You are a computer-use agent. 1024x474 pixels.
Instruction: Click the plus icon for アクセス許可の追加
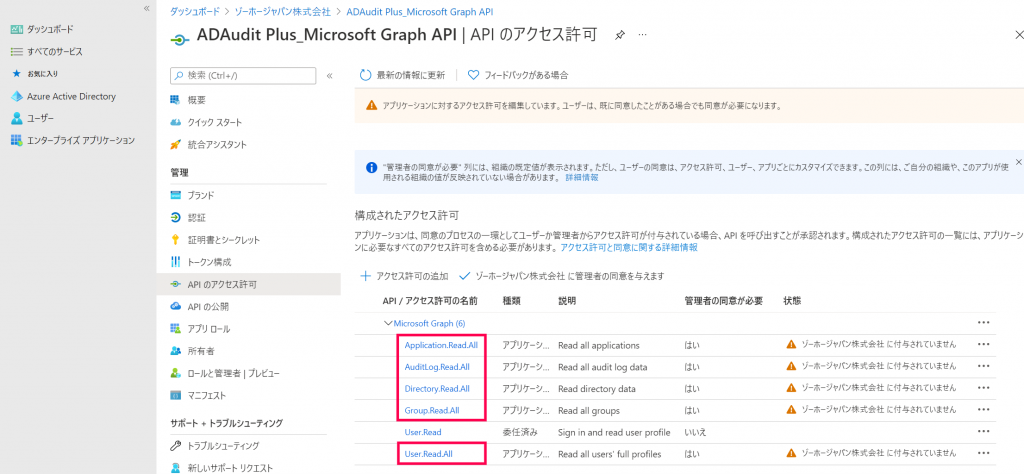pos(366,275)
